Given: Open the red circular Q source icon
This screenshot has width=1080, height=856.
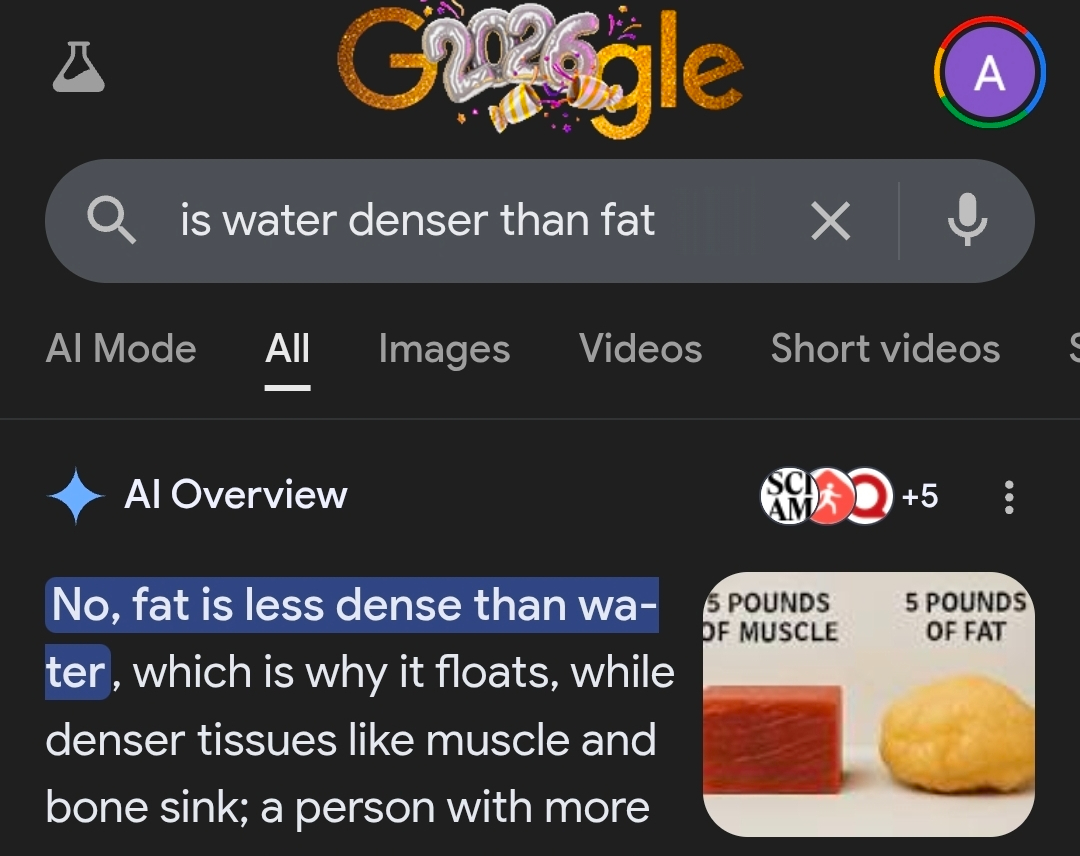Looking at the screenshot, I should [868, 496].
